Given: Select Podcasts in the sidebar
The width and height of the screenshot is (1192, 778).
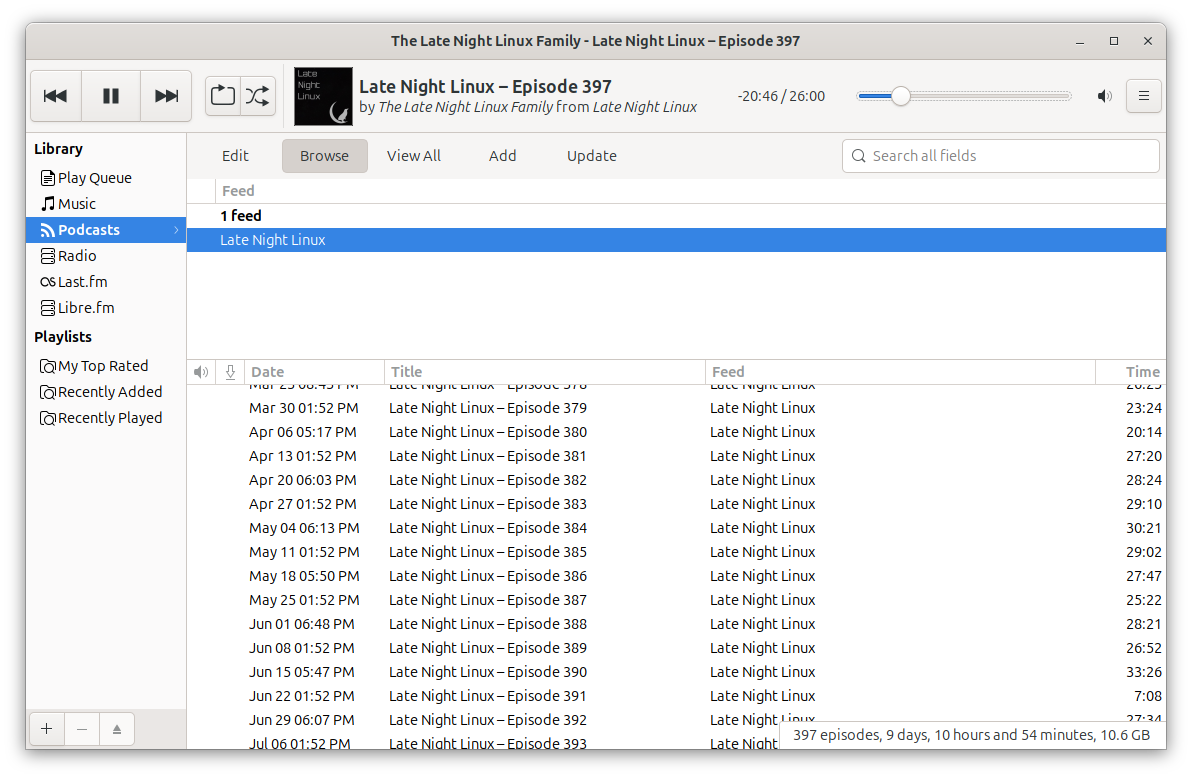Looking at the screenshot, I should 106,230.
